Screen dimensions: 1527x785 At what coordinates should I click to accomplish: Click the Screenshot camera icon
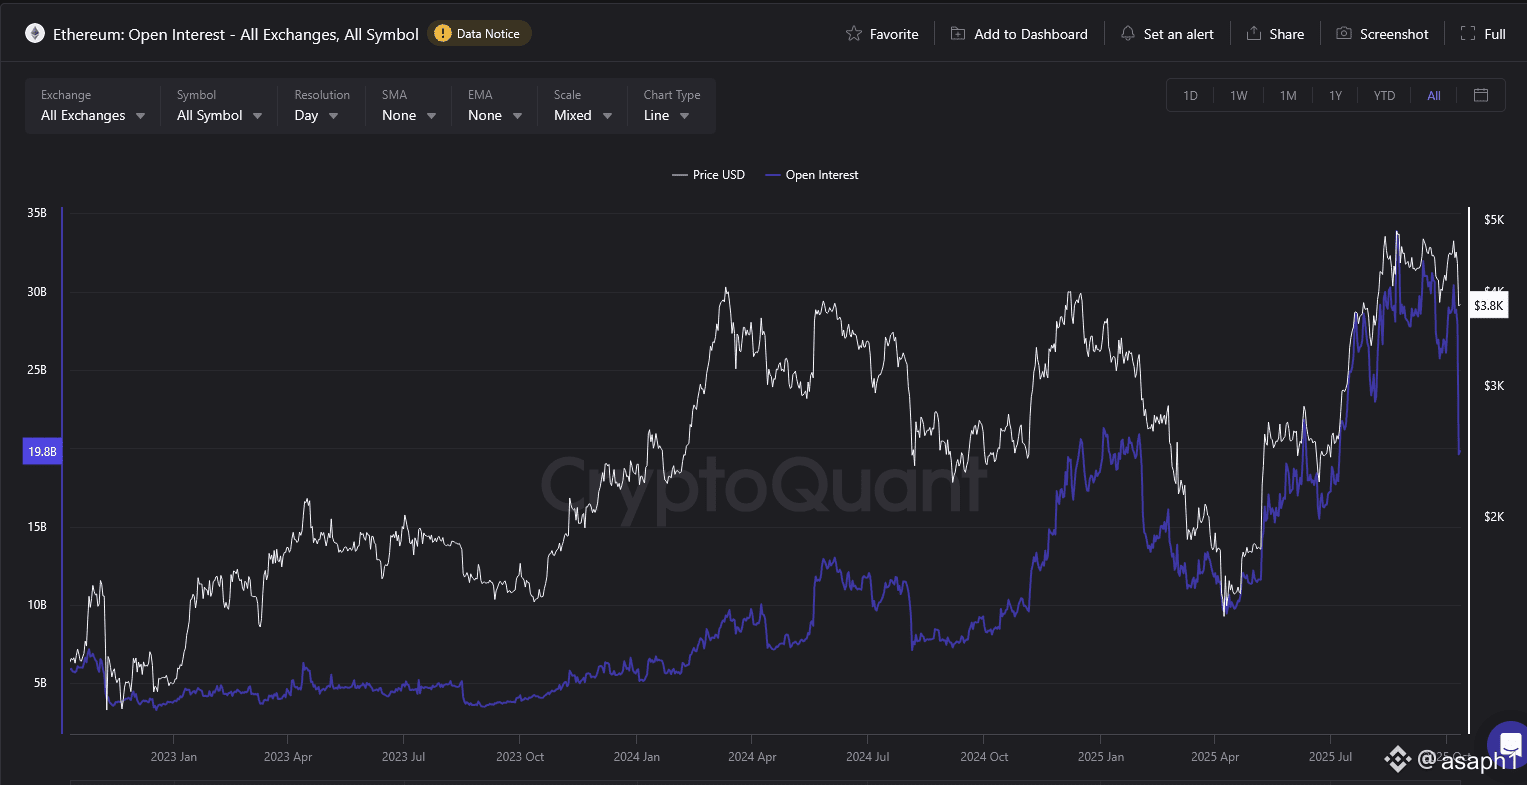coord(1344,34)
